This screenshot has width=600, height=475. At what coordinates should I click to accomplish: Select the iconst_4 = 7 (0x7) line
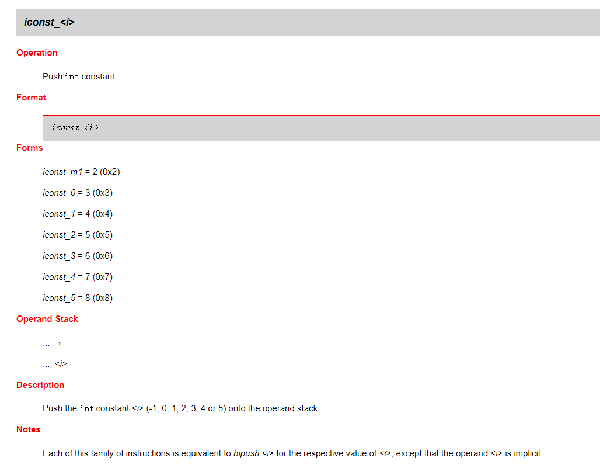[77, 277]
